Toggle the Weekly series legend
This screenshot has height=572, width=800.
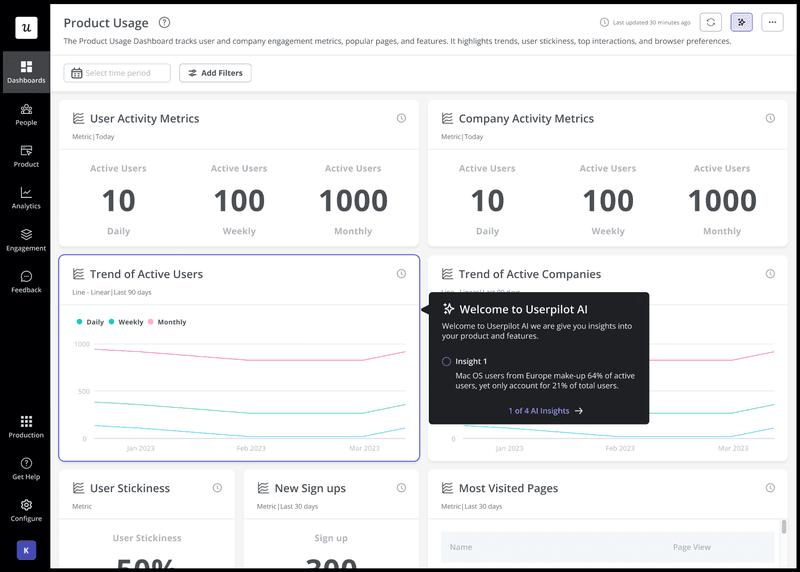pyautogui.click(x=126, y=322)
